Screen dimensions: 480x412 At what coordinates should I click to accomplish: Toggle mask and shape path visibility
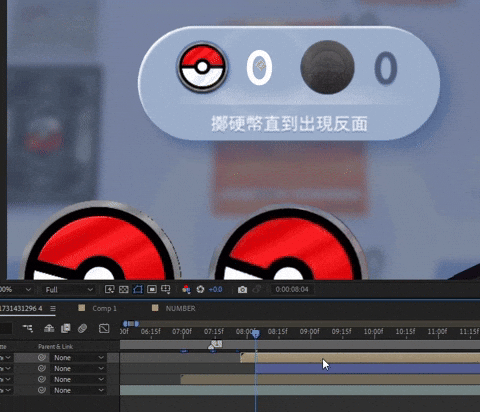pos(138,289)
